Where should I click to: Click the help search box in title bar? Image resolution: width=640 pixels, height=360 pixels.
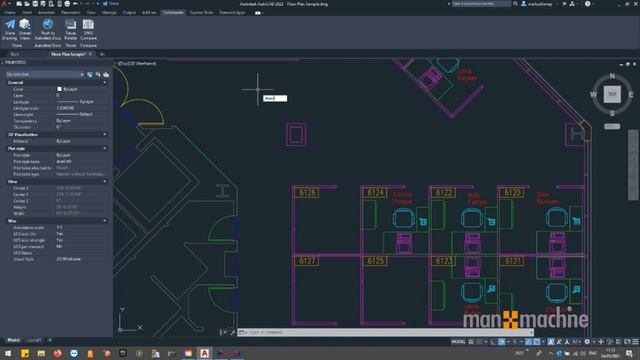point(481,4)
